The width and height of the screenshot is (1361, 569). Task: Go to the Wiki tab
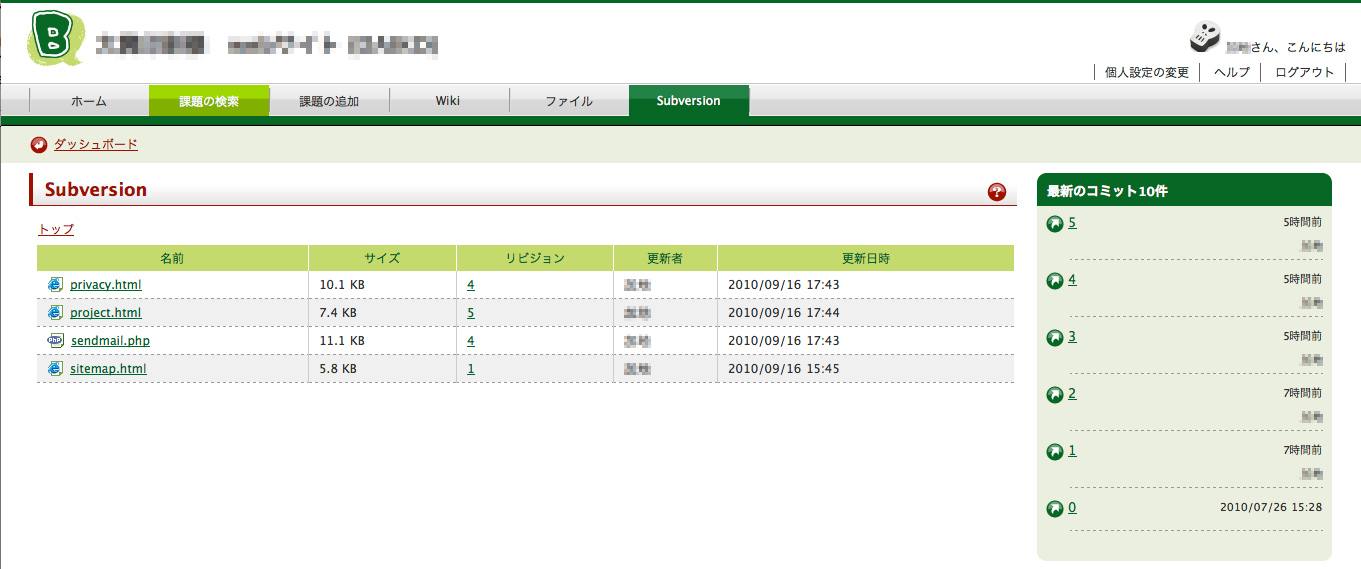point(448,101)
